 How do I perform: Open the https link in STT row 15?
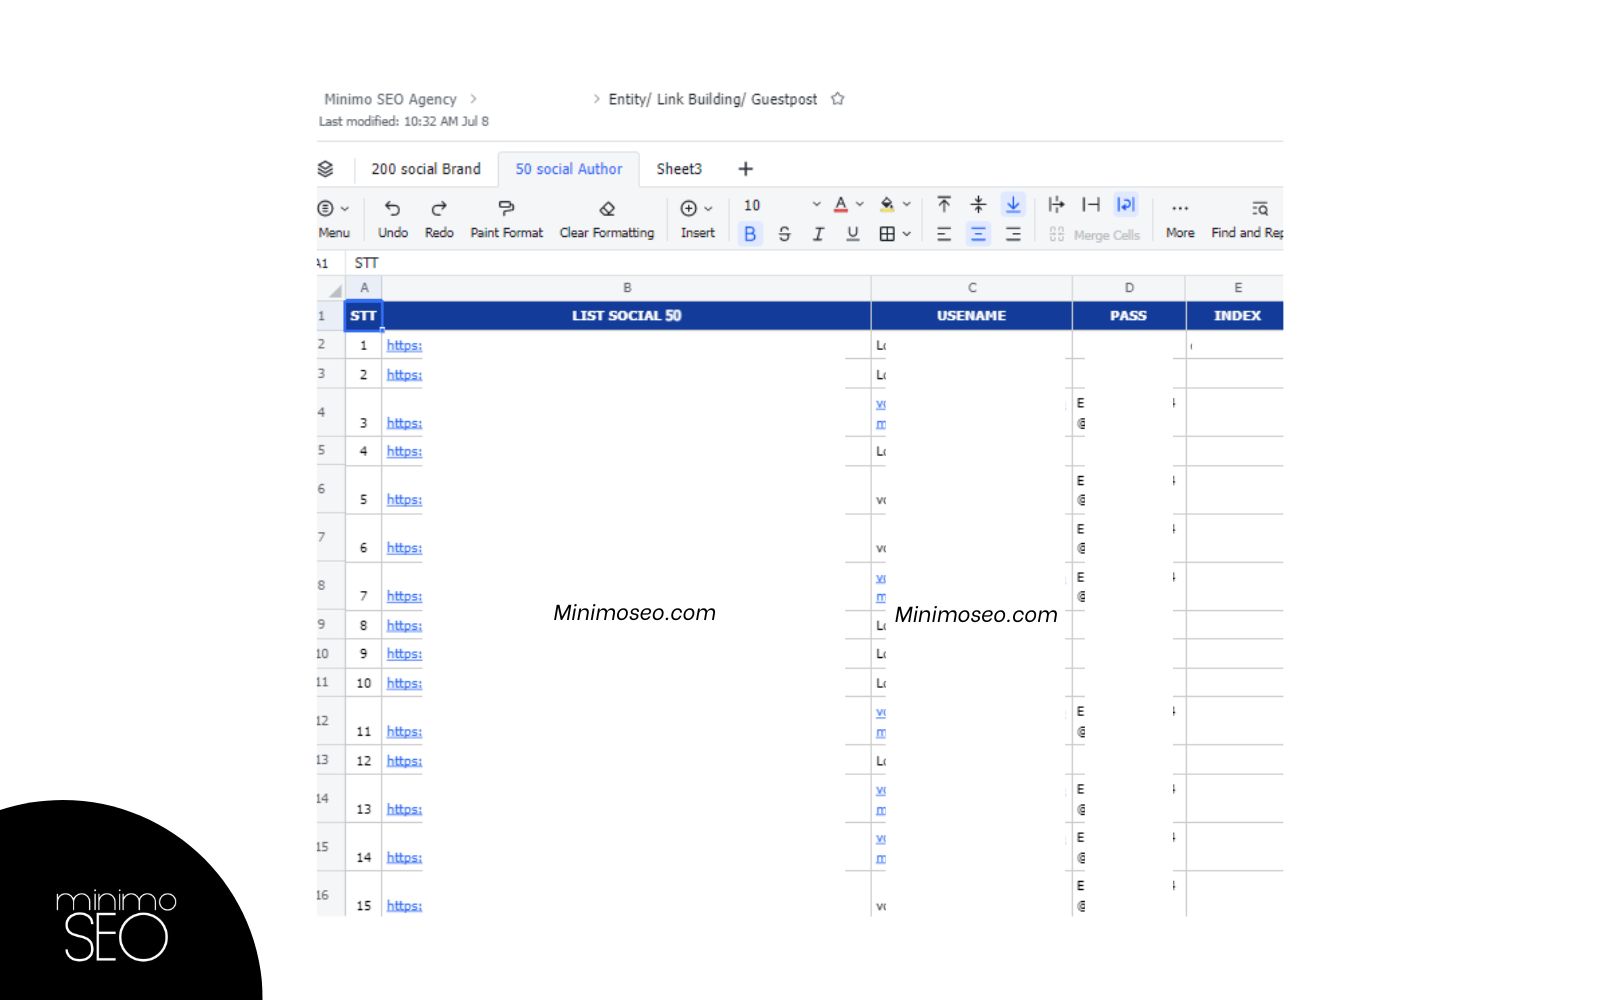404,906
